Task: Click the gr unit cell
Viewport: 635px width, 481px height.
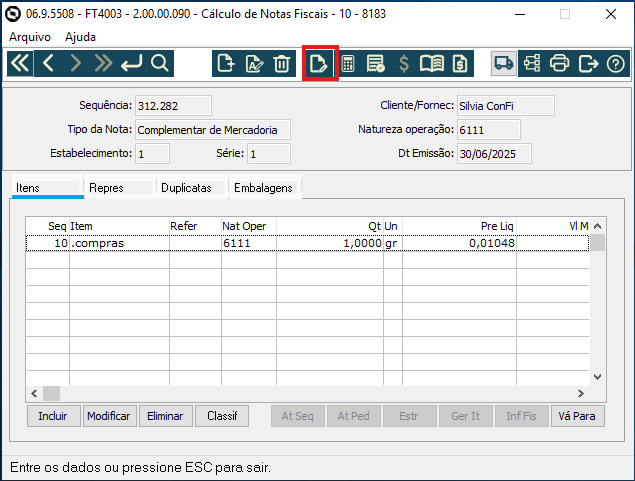Action: point(393,243)
